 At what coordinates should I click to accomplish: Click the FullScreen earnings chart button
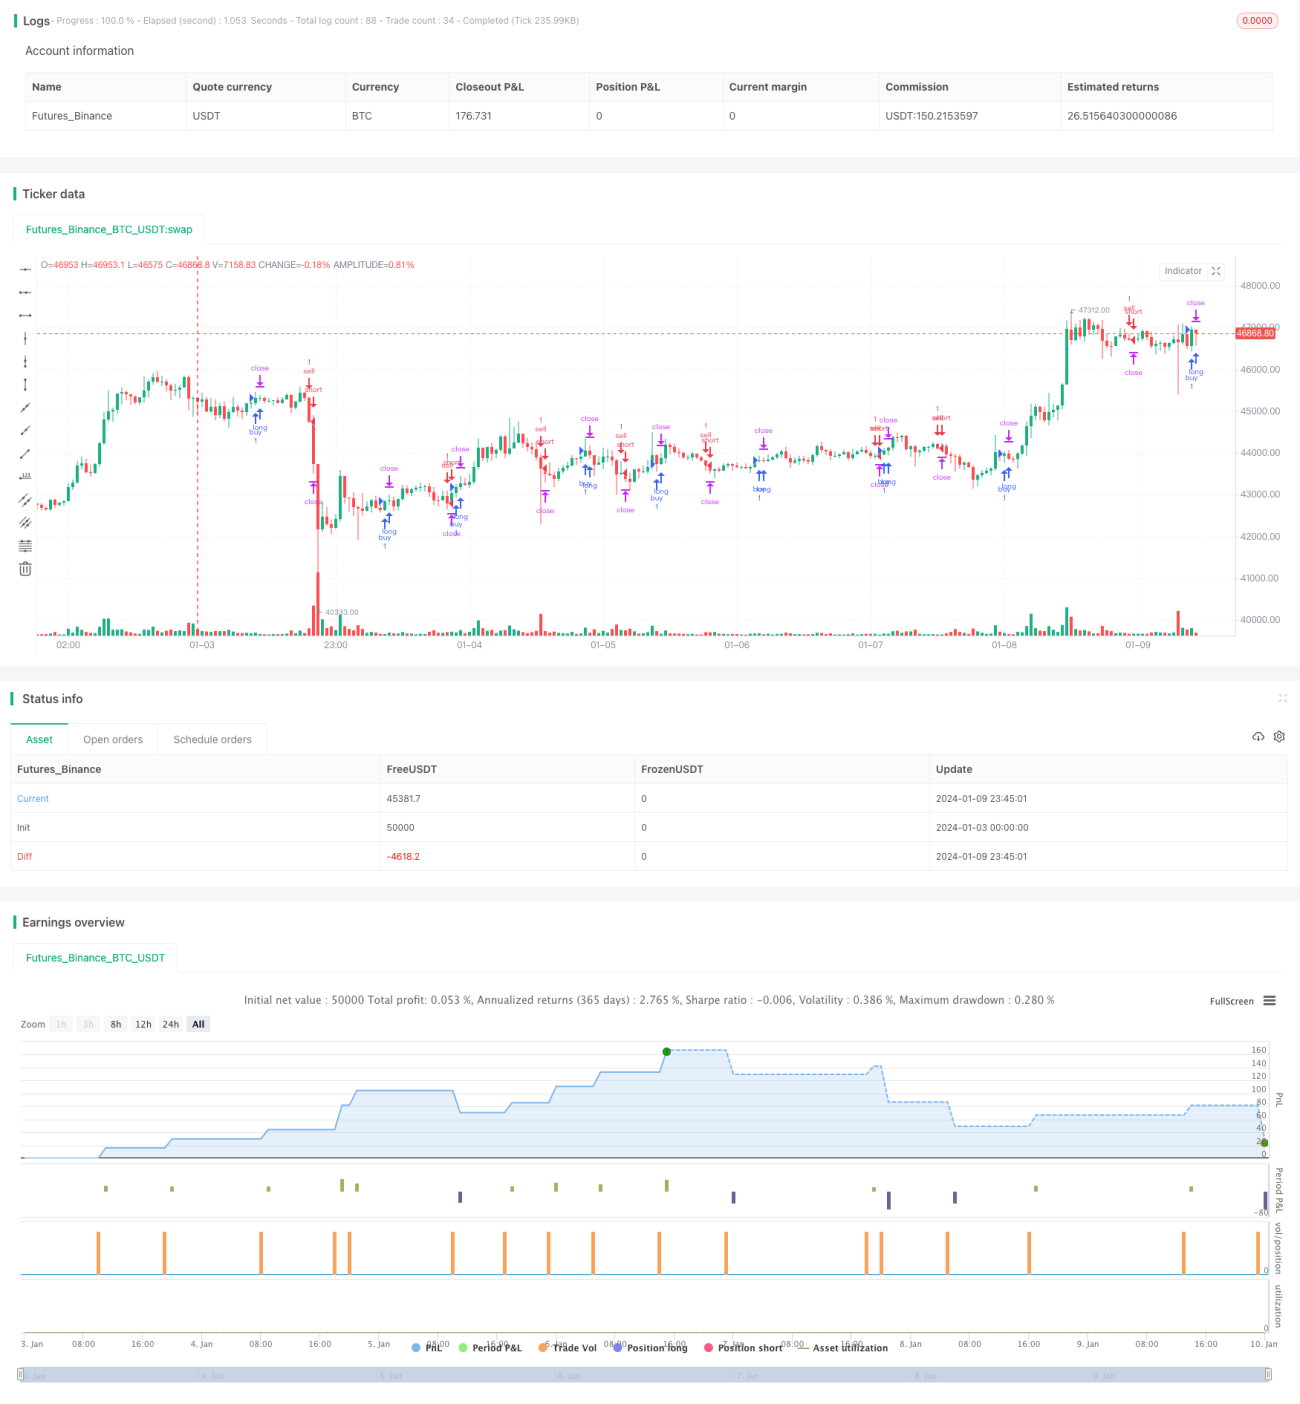(x=1232, y=1000)
